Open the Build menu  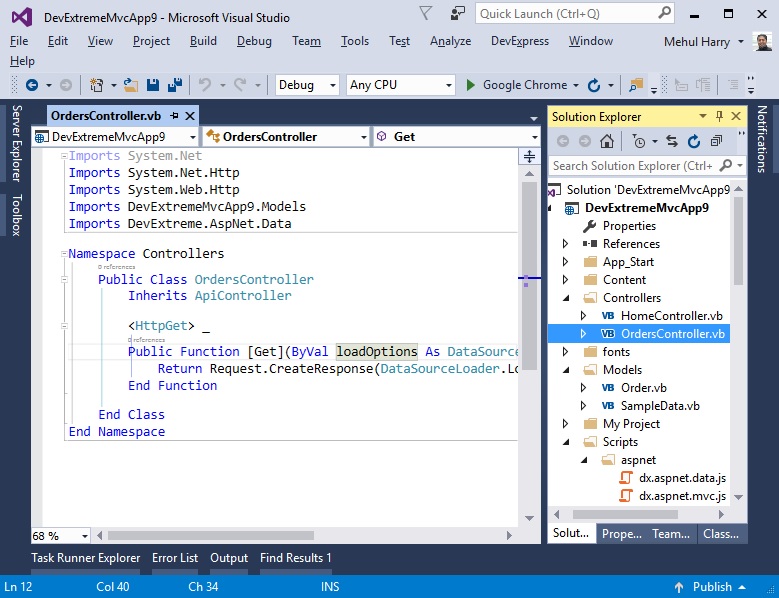tap(203, 41)
